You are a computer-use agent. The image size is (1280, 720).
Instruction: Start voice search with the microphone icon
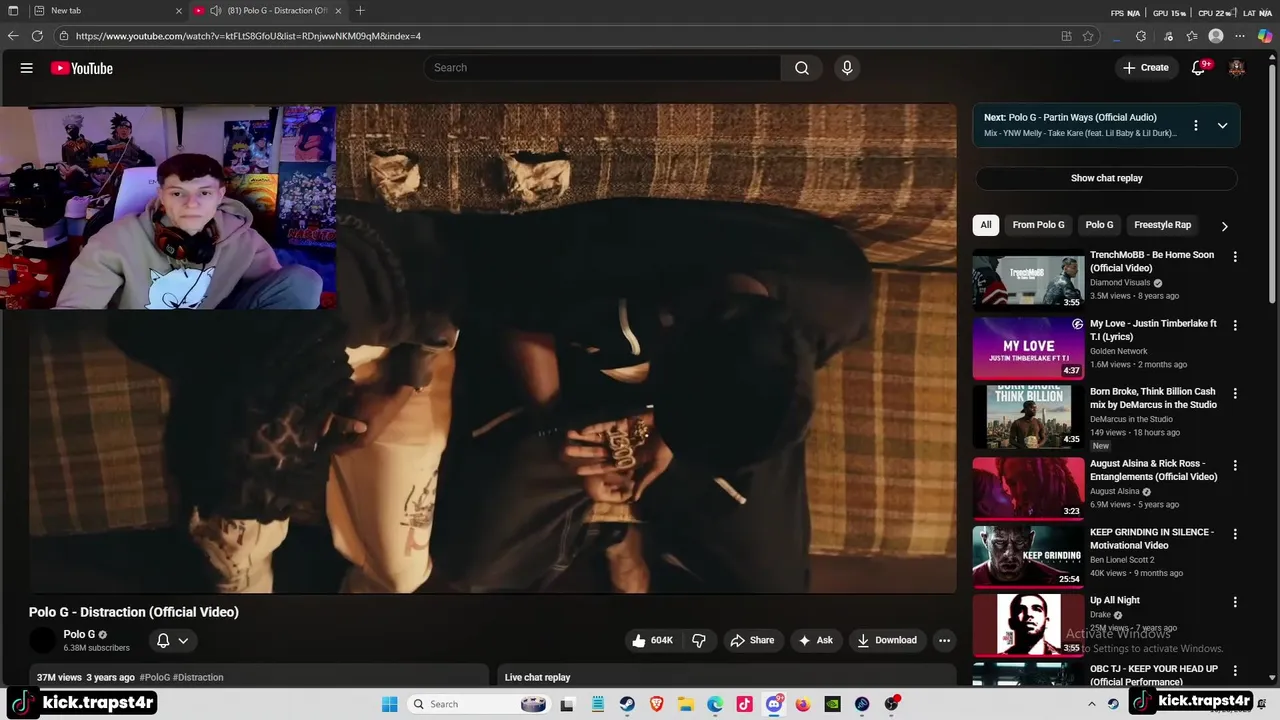click(x=847, y=68)
